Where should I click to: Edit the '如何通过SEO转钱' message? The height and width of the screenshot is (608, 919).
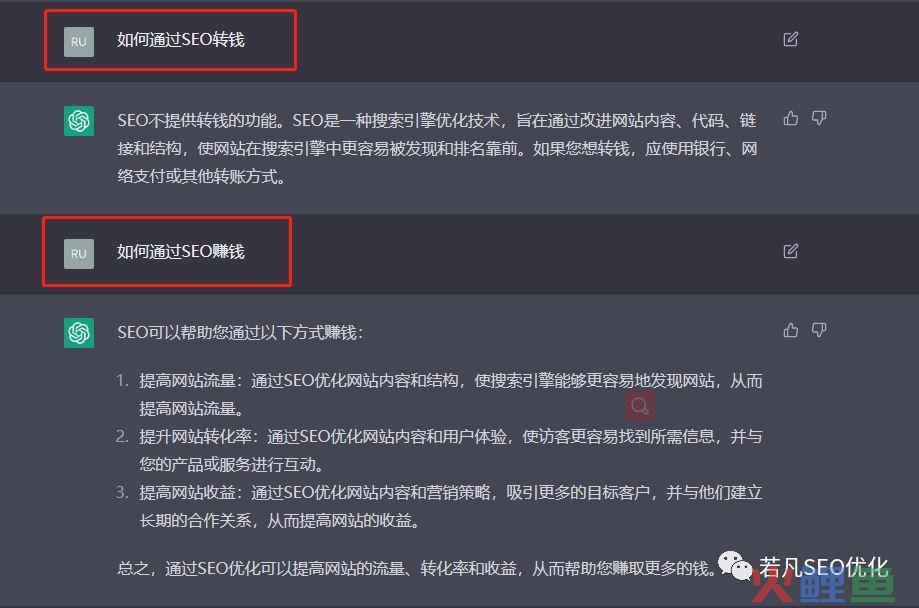click(x=790, y=39)
